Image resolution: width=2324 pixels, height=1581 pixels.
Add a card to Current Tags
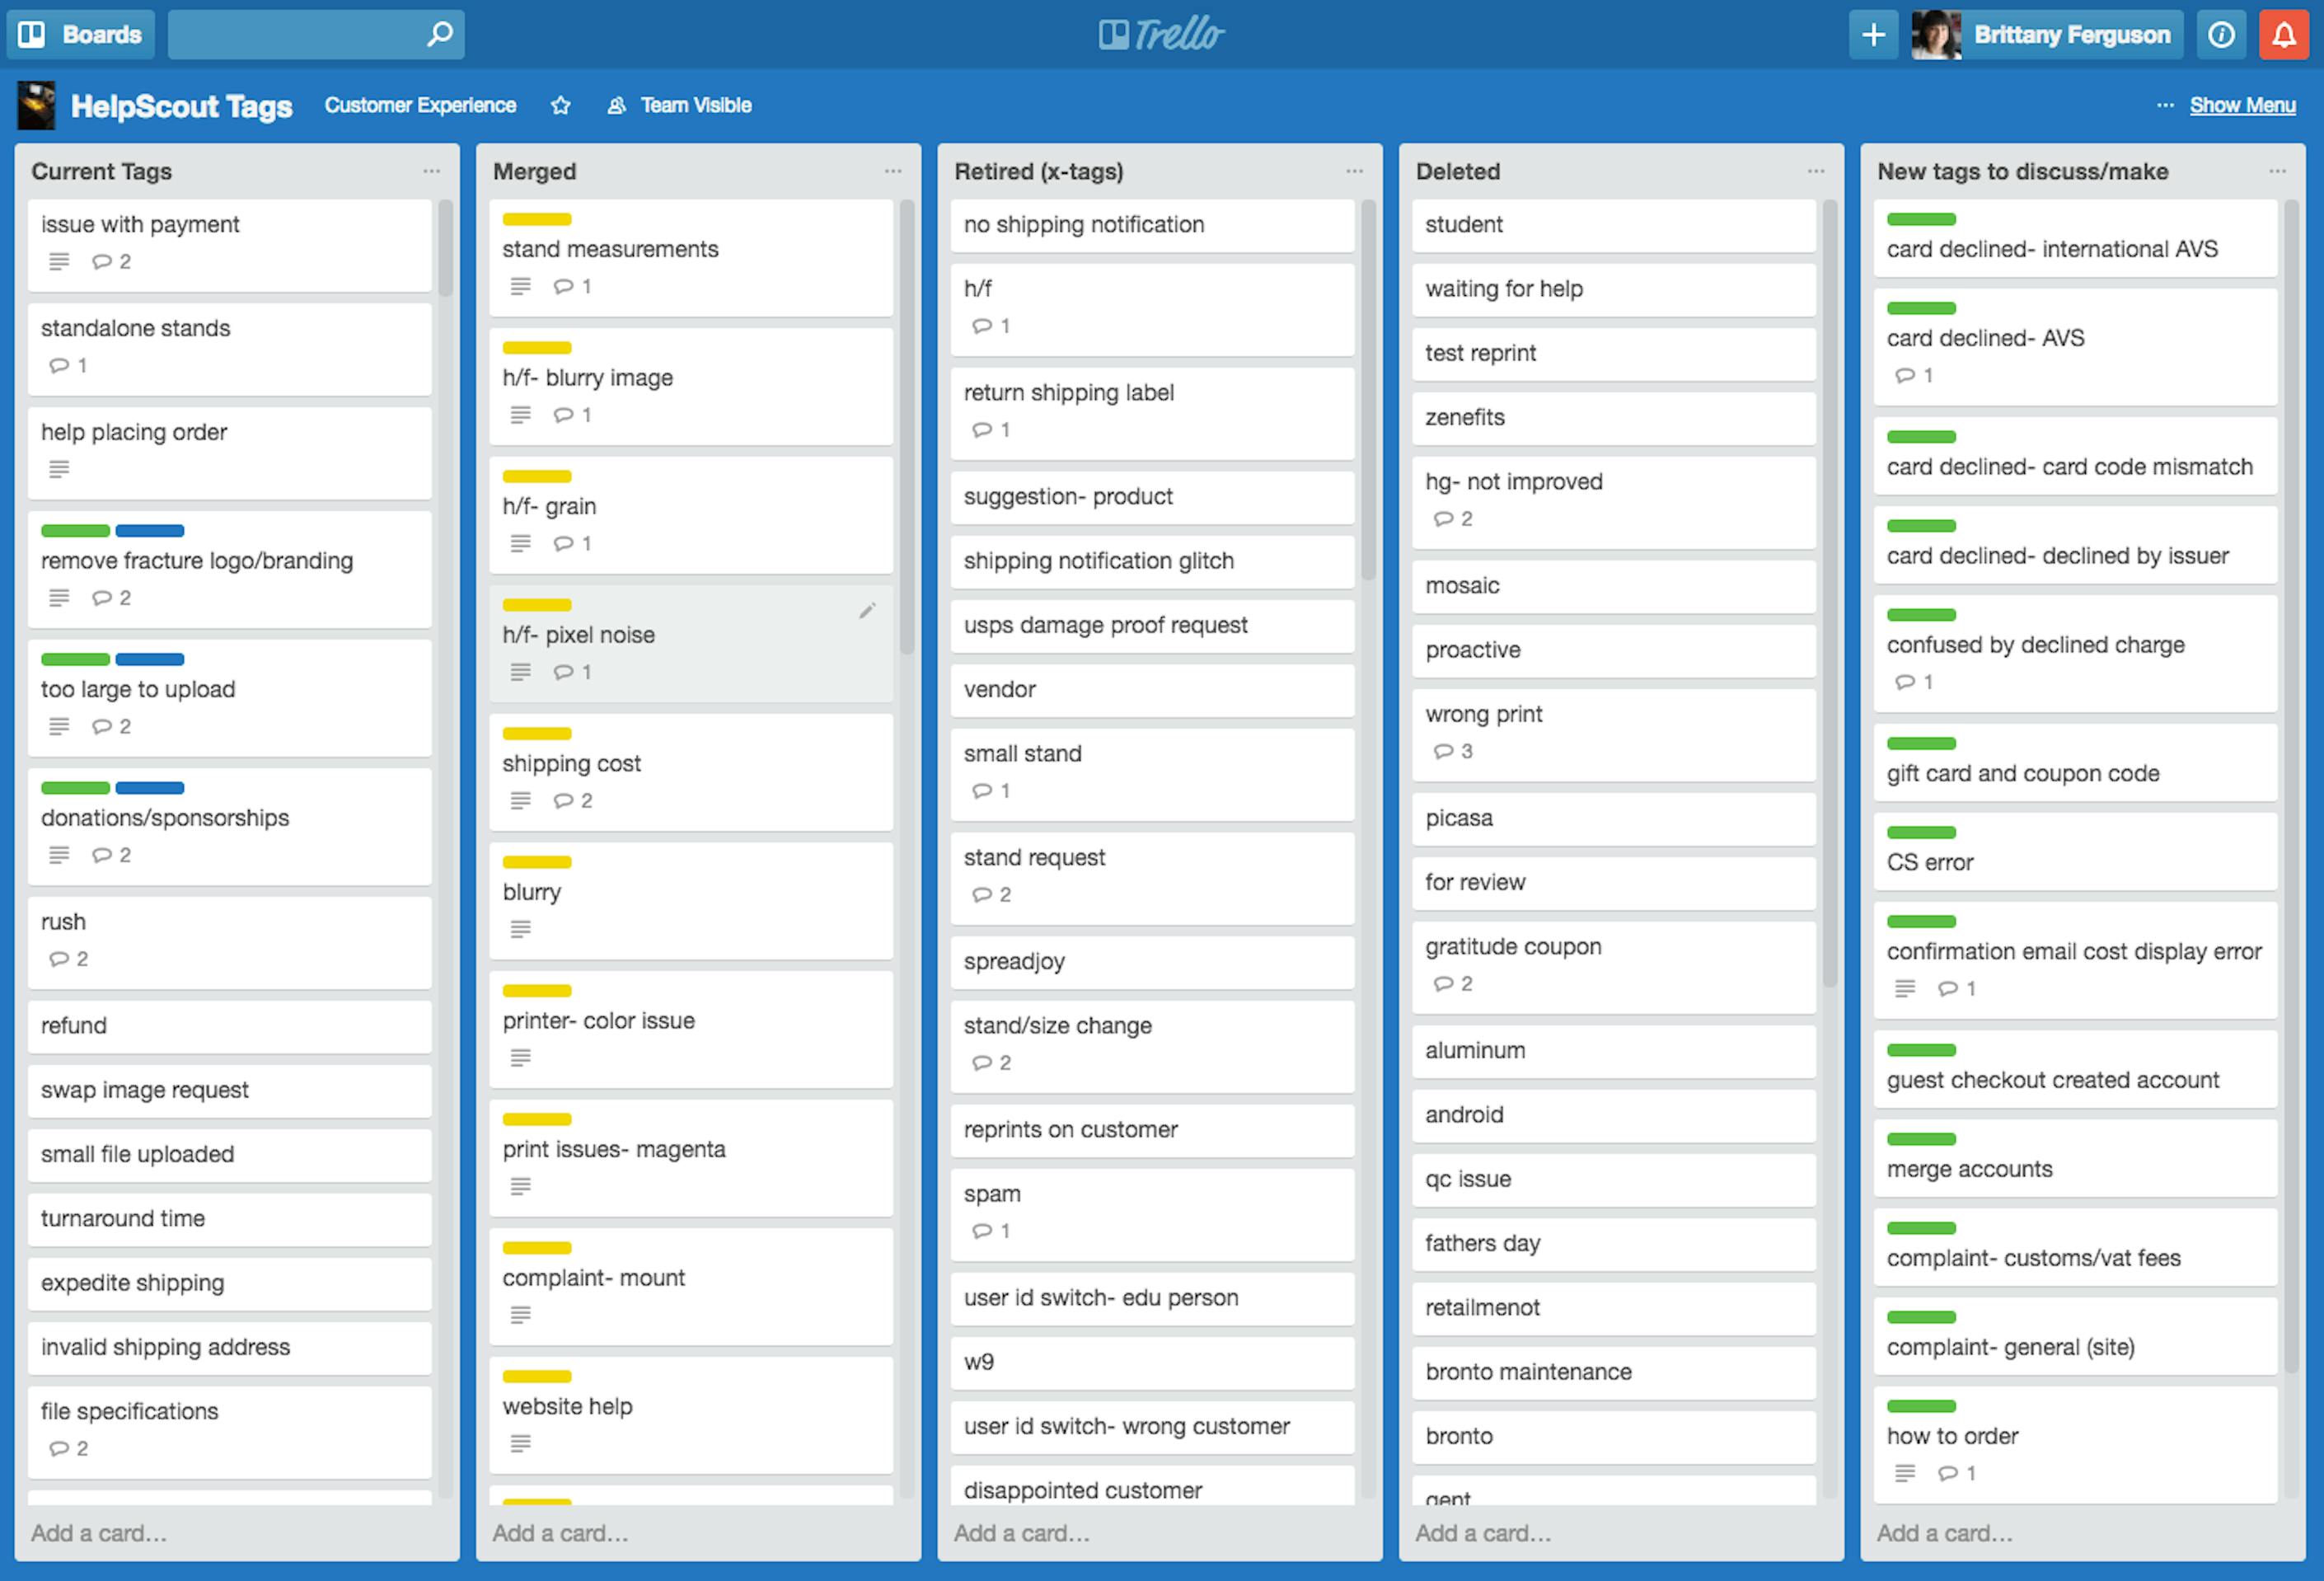coord(99,1533)
